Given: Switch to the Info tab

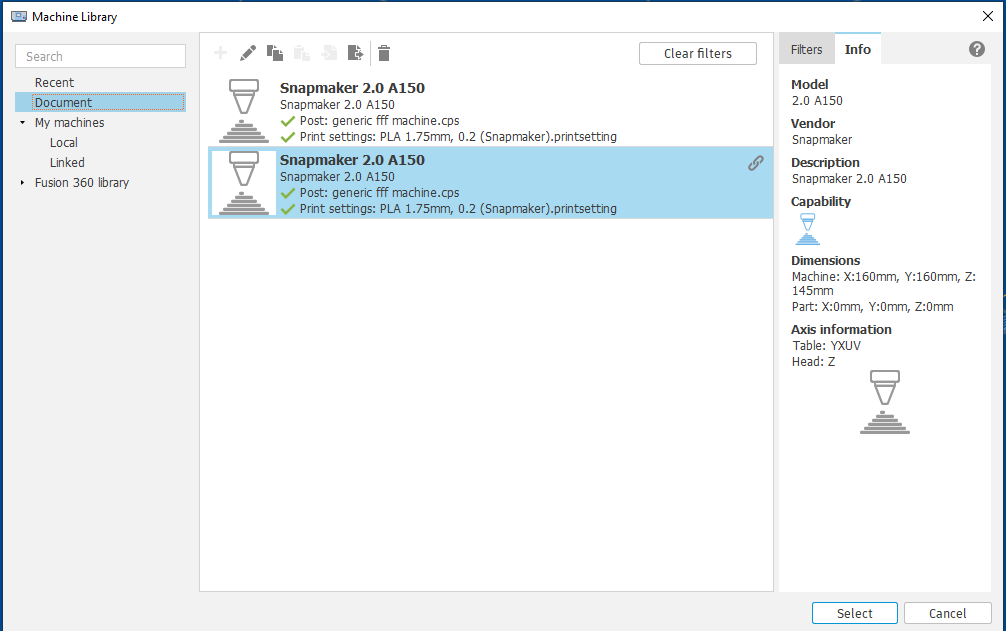Looking at the screenshot, I should click(x=858, y=49).
